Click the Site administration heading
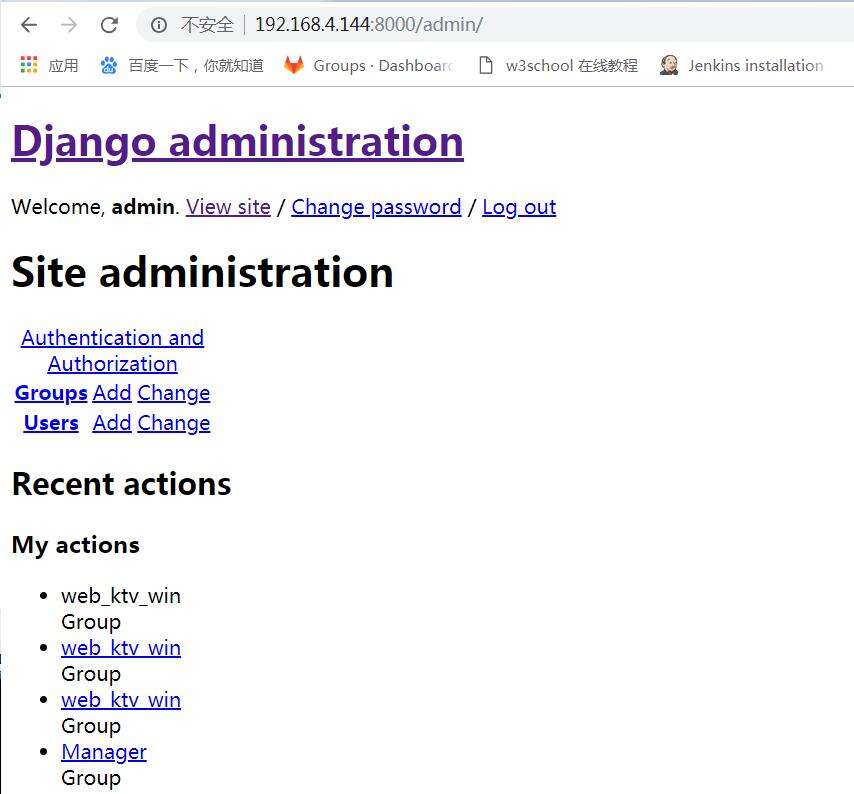The image size is (854, 794). click(x=203, y=272)
